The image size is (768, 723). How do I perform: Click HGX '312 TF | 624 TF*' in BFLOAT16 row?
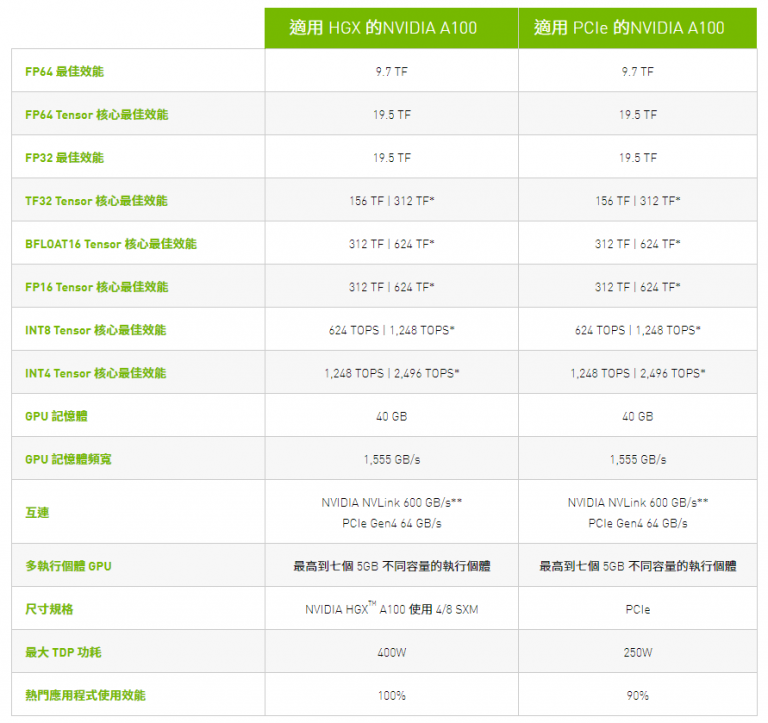click(x=392, y=244)
